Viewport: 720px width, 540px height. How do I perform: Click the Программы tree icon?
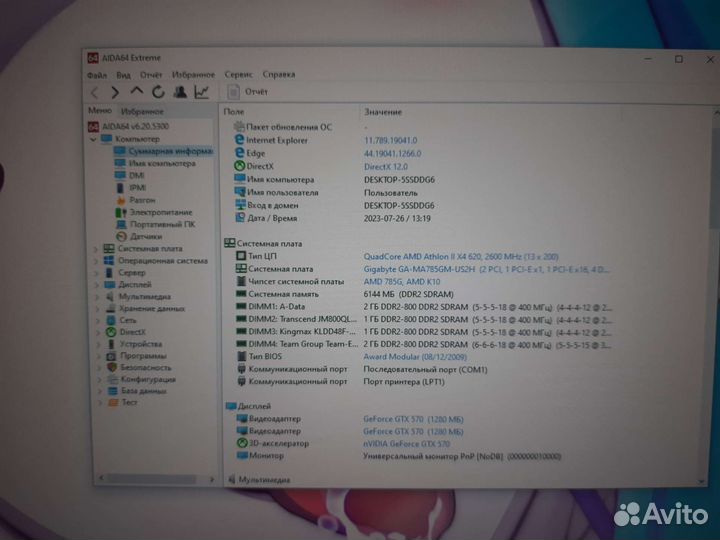(112, 356)
